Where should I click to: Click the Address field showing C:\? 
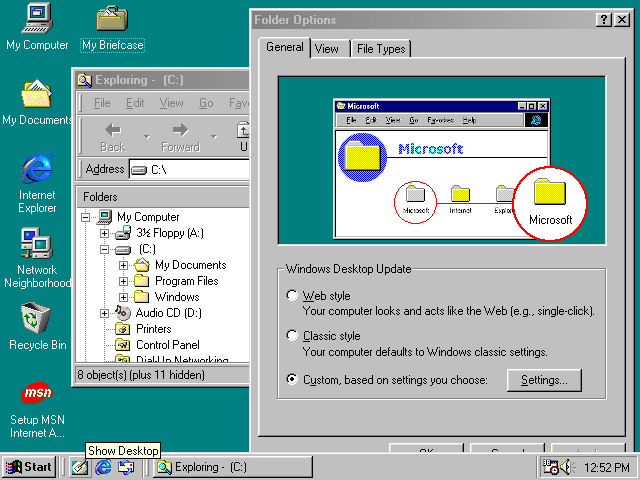(189, 169)
